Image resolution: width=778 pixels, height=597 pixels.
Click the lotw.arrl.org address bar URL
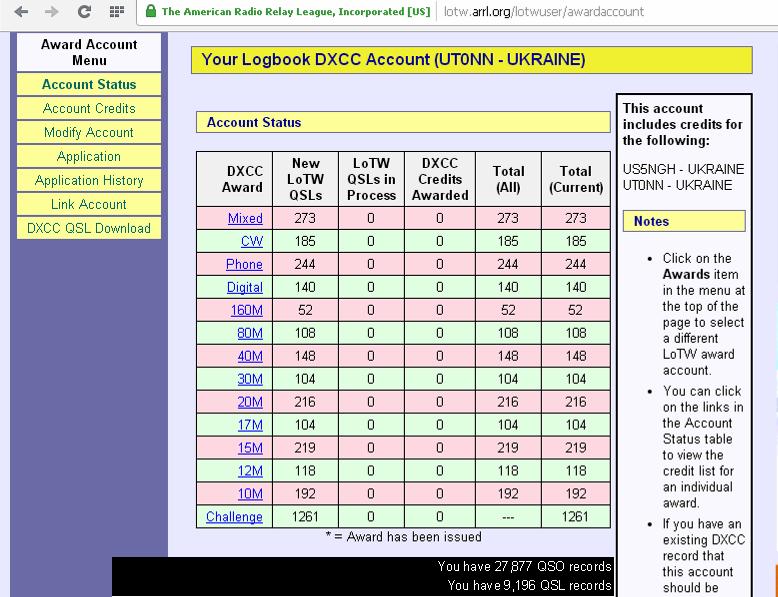[543, 11]
